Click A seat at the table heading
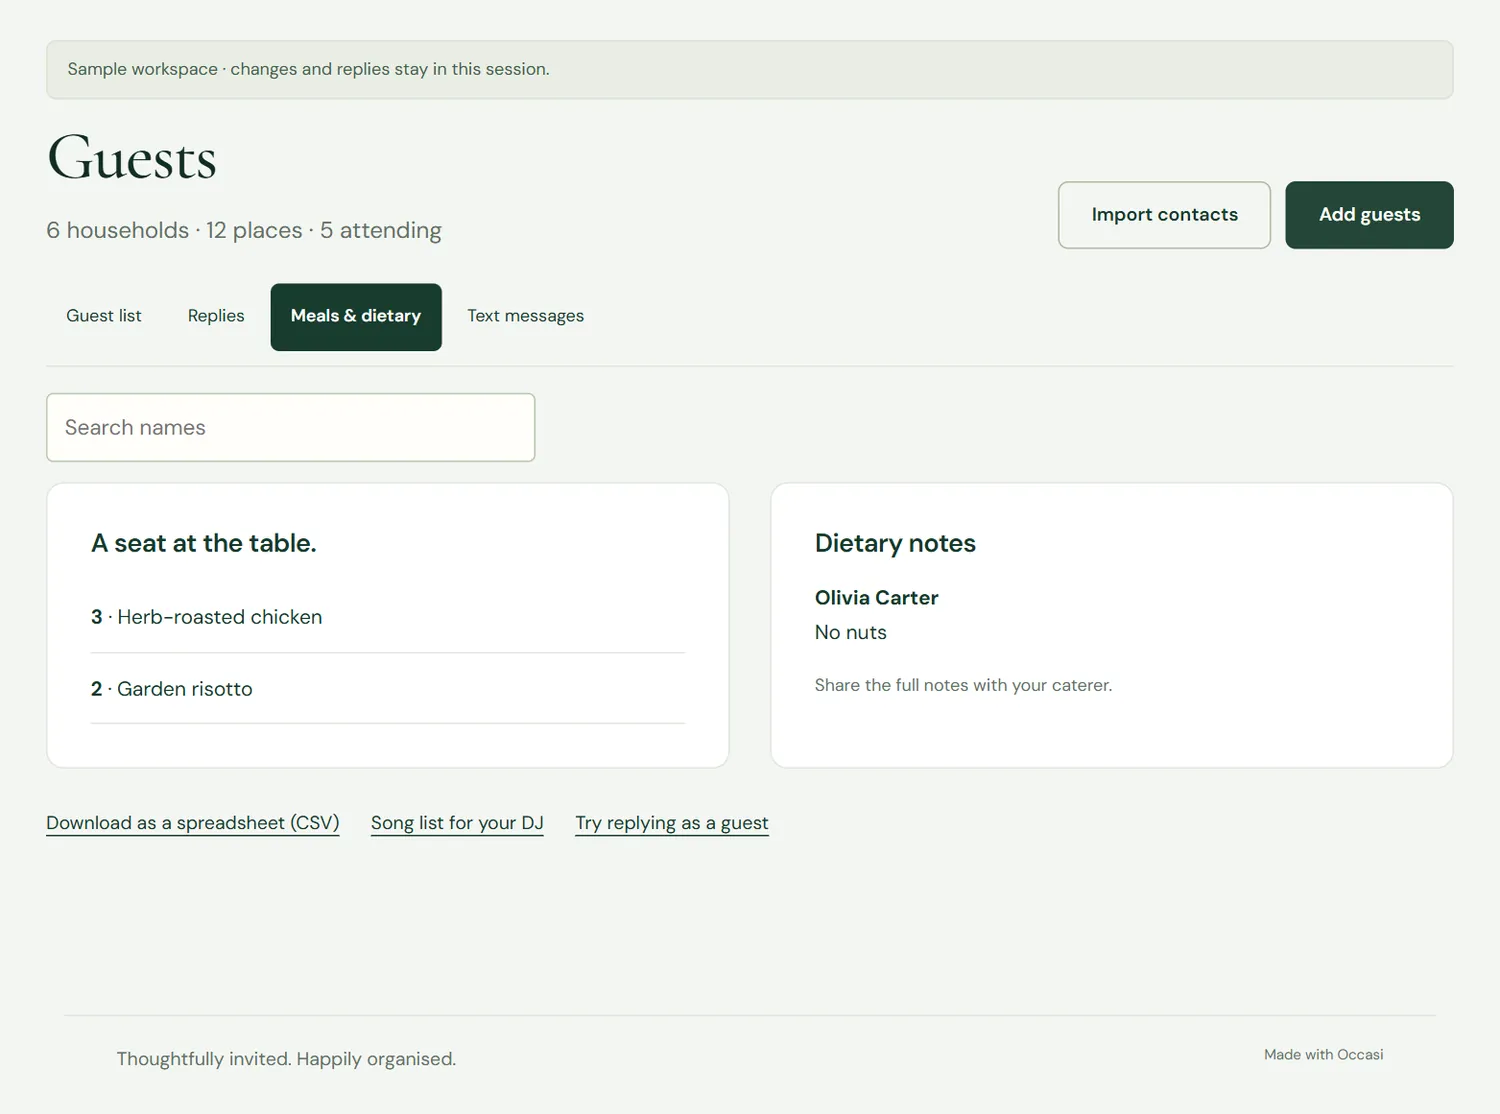The image size is (1500, 1114). (204, 543)
